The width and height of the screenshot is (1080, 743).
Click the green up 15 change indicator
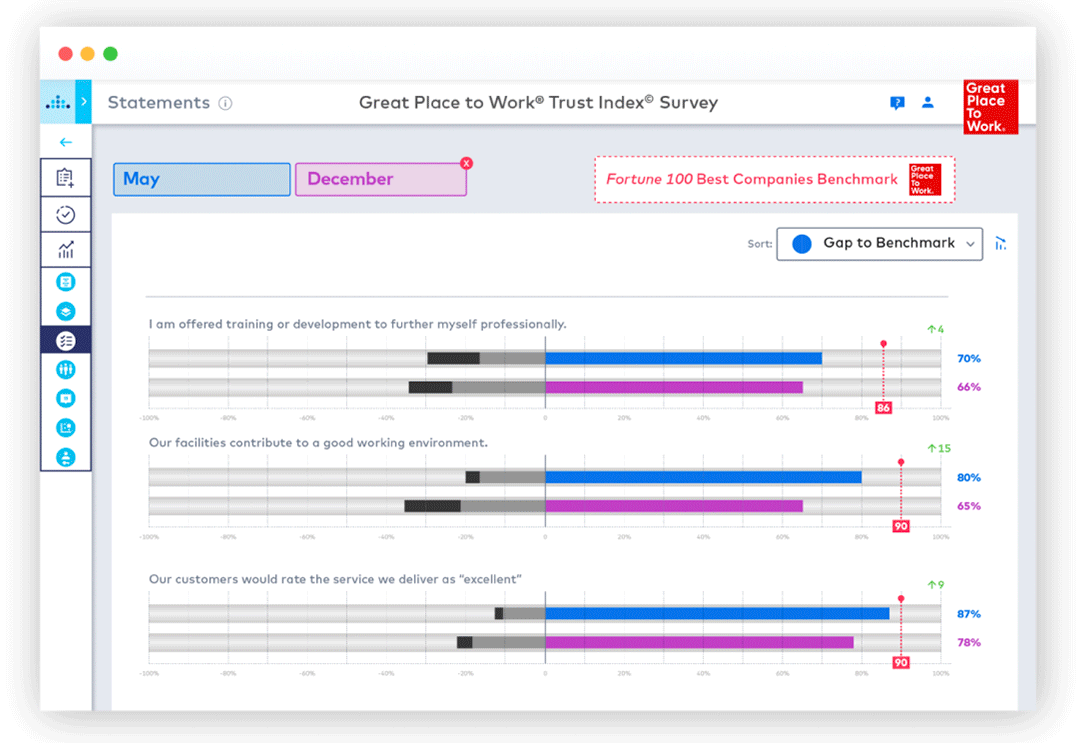[x=939, y=448]
